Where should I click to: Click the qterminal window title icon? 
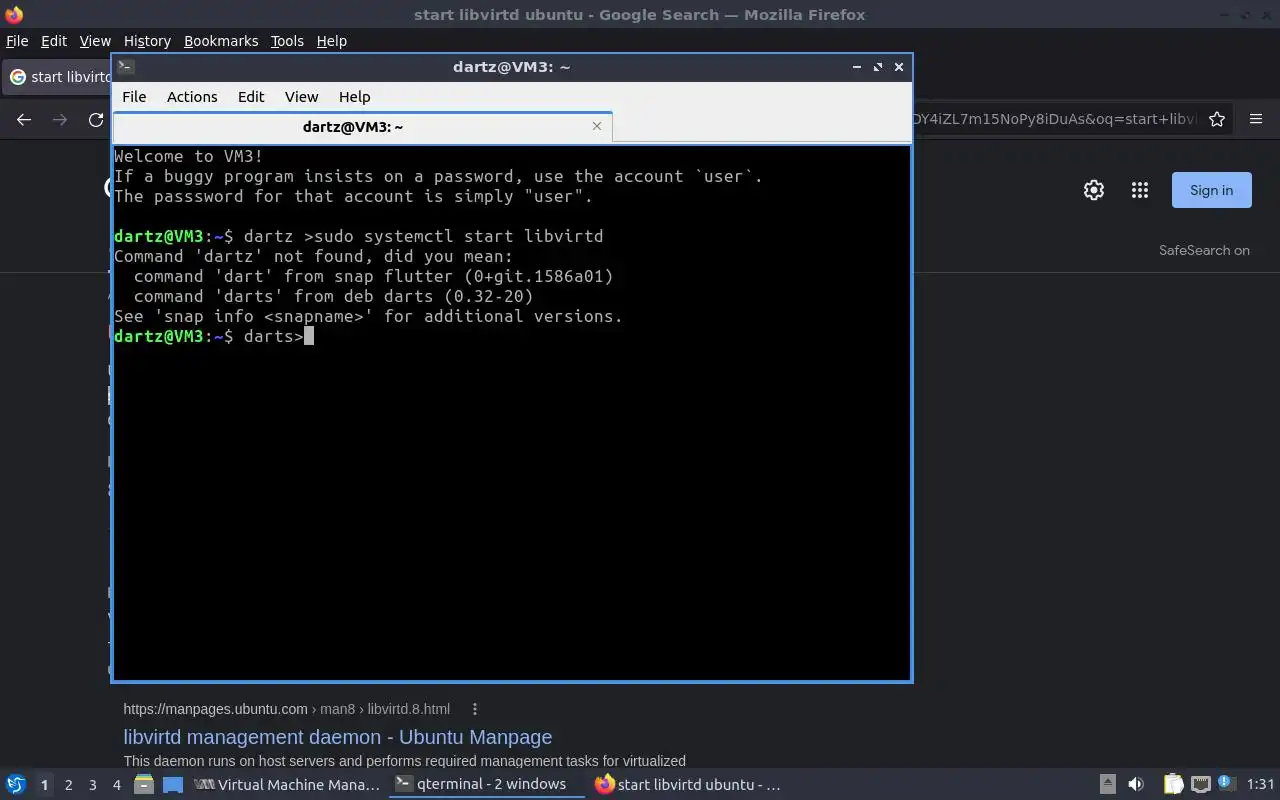[x=125, y=67]
